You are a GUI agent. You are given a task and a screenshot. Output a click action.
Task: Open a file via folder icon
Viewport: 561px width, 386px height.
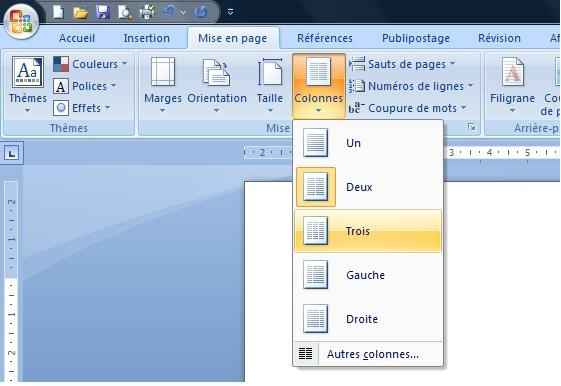(81, 13)
